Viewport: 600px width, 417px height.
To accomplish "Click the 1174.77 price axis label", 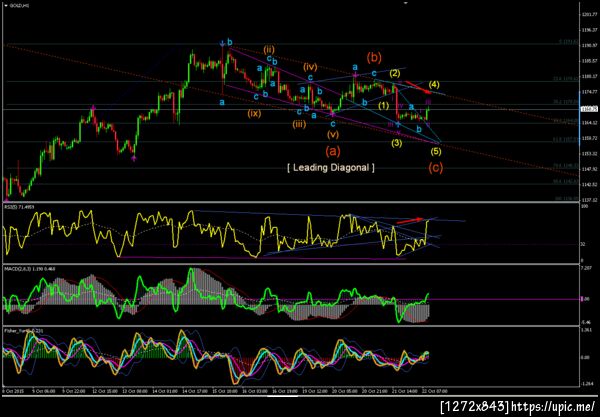I will [x=590, y=92].
